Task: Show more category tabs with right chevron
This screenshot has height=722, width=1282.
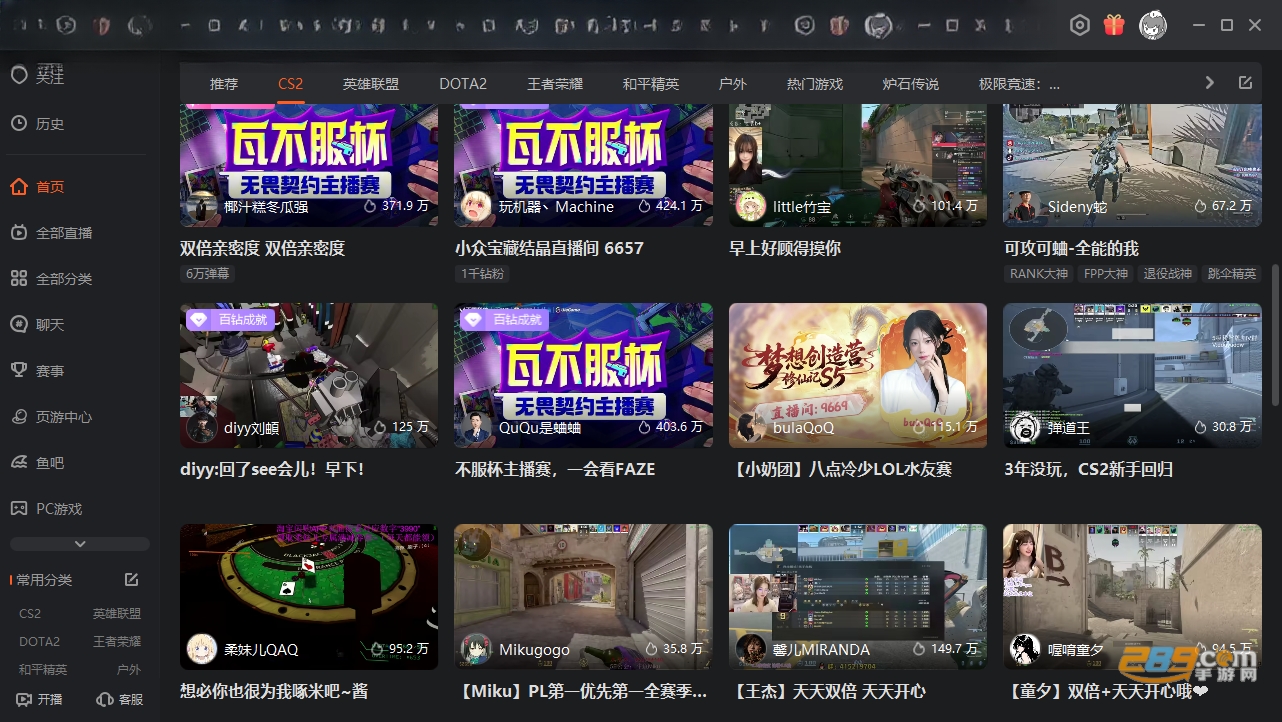Action: coord(1209,83)
